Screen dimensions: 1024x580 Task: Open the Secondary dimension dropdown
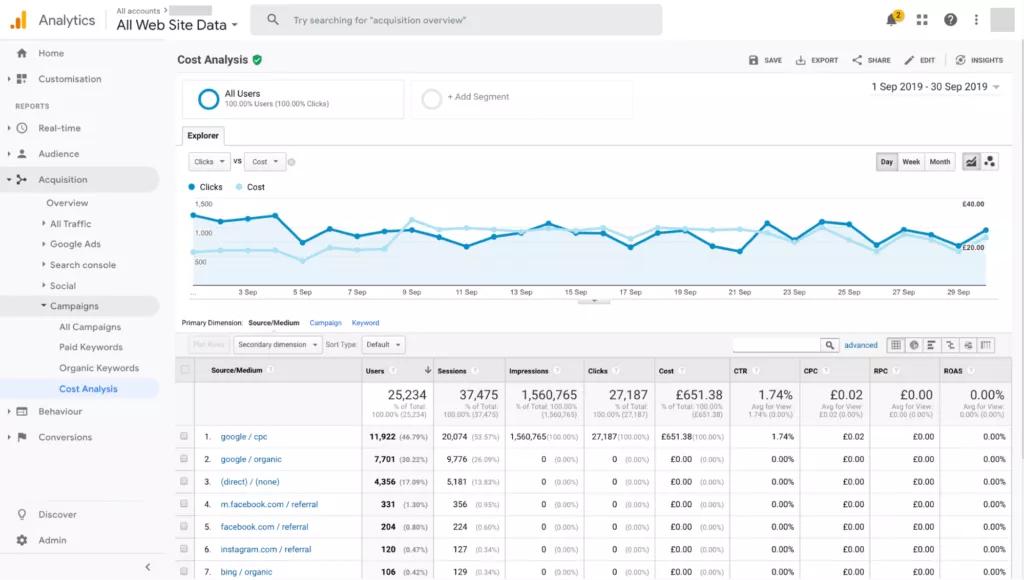(275, 345)
